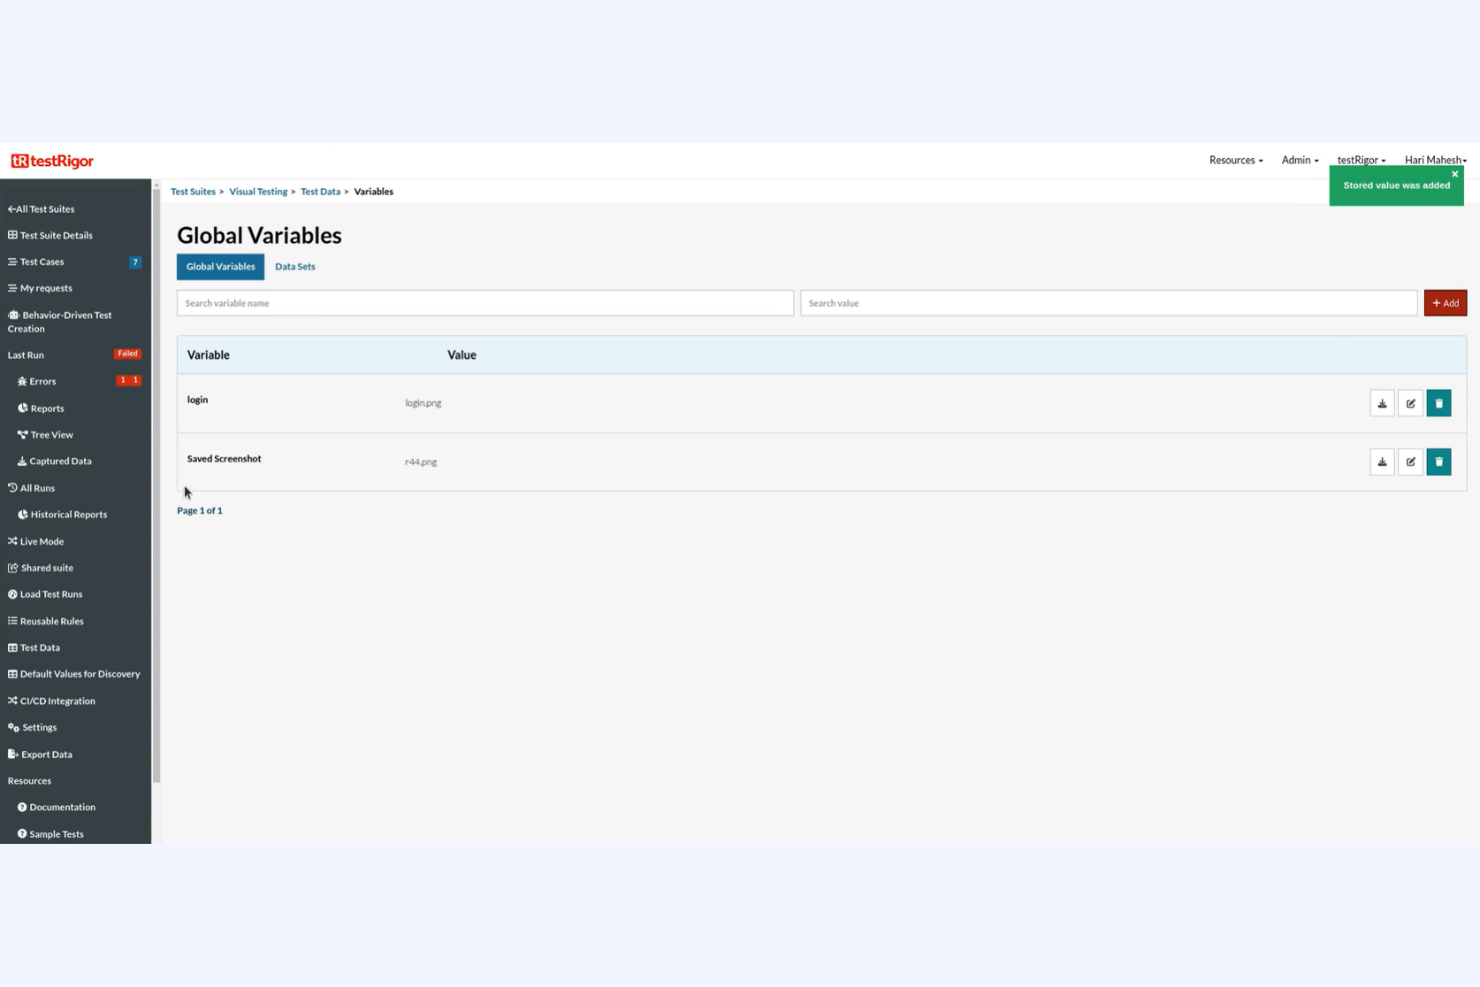
Task: Dismiss the Stored value notification
Action: pos(1455,173)
